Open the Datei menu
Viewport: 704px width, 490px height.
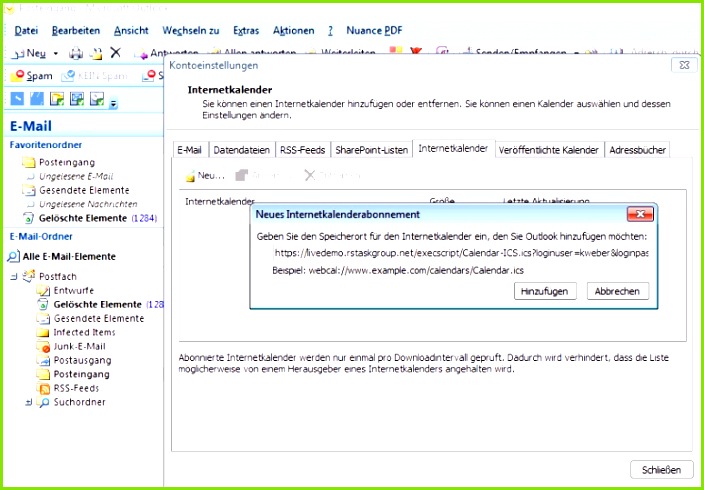(x=26, y=31)
